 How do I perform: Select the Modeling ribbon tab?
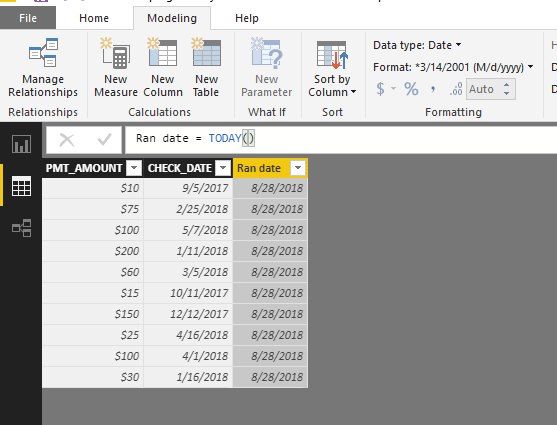click(172, 18)
